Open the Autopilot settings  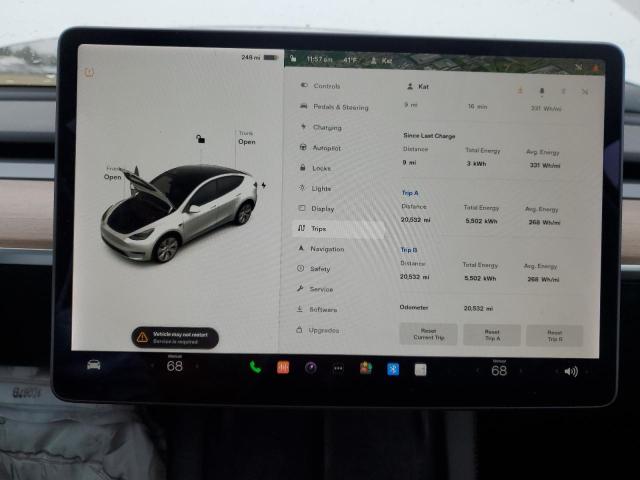(x=320, y=148)
